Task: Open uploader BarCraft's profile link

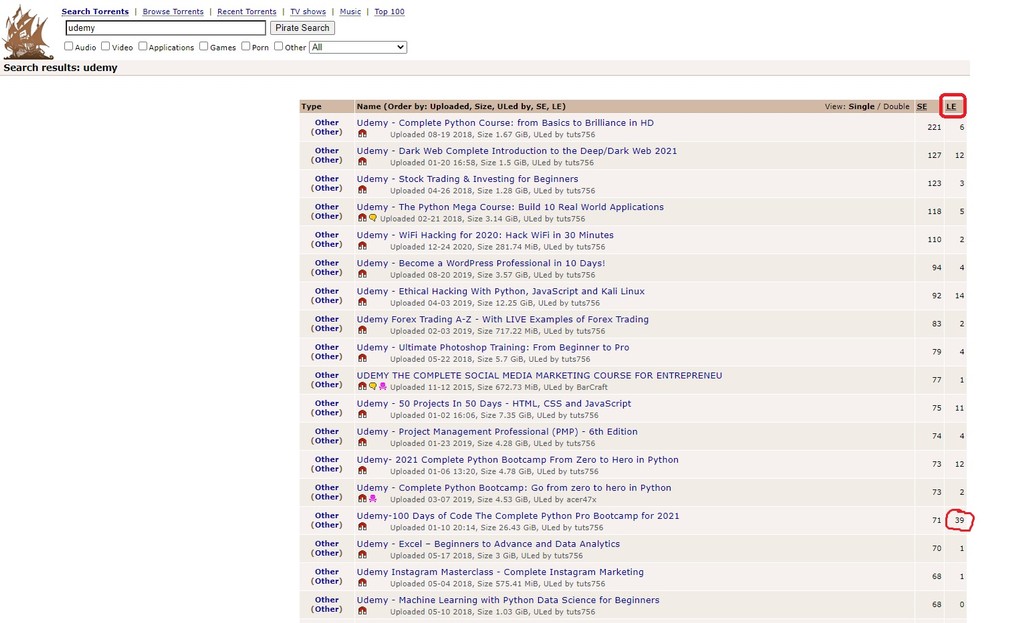Action: tap(592, 387)
